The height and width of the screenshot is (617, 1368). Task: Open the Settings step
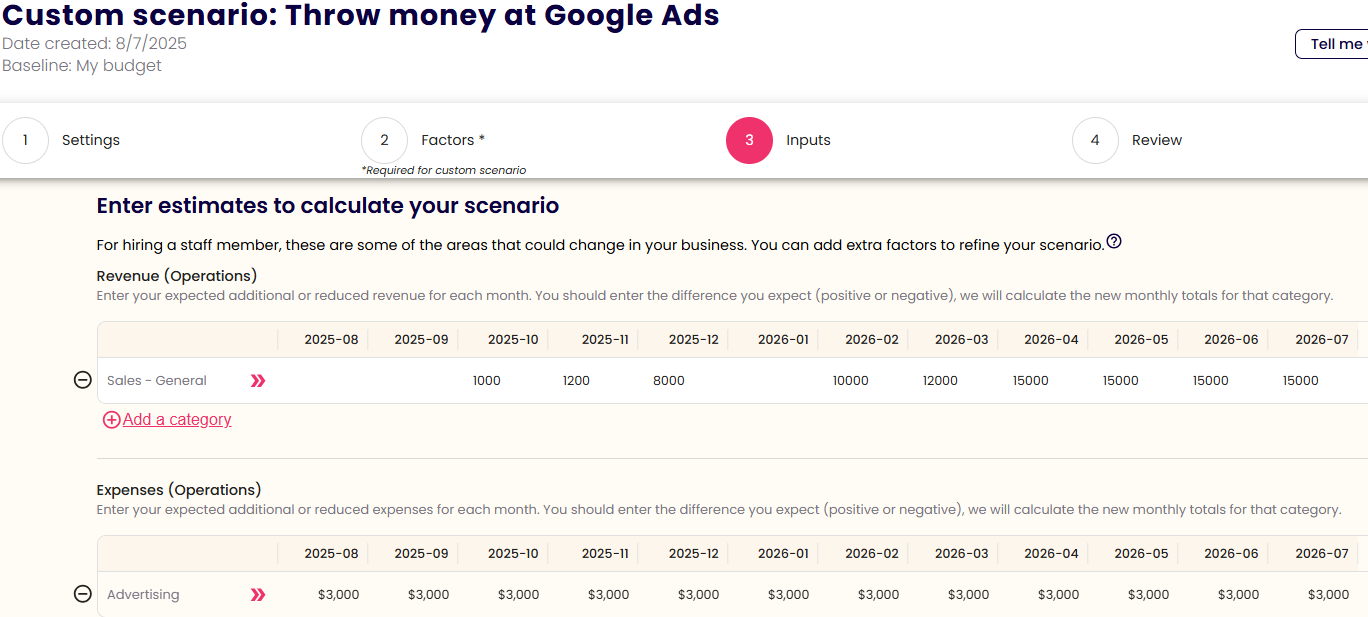(x=91, y=140)
